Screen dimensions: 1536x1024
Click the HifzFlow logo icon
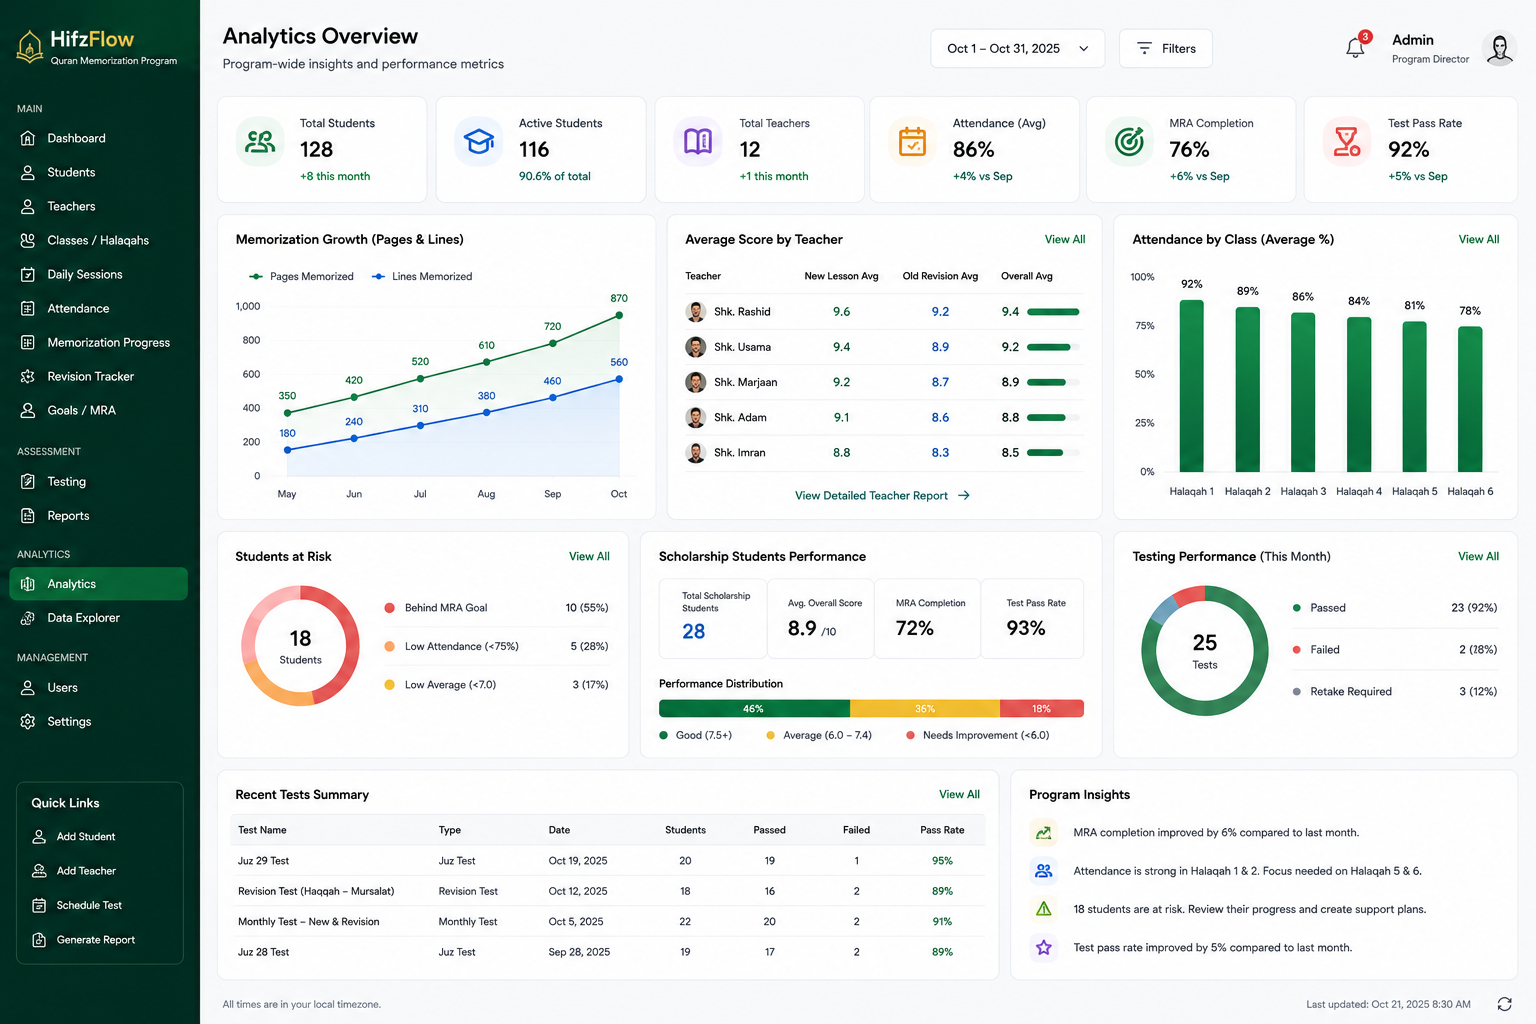click(x=30, y=46)
